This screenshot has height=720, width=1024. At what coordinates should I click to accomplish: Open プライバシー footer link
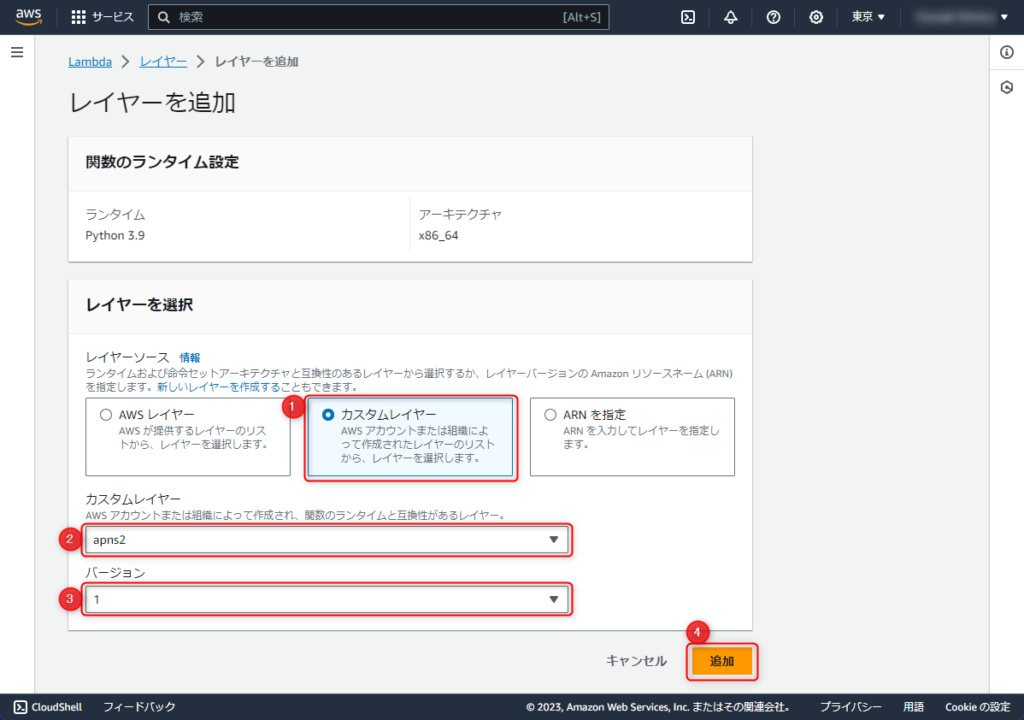[850, 707]
